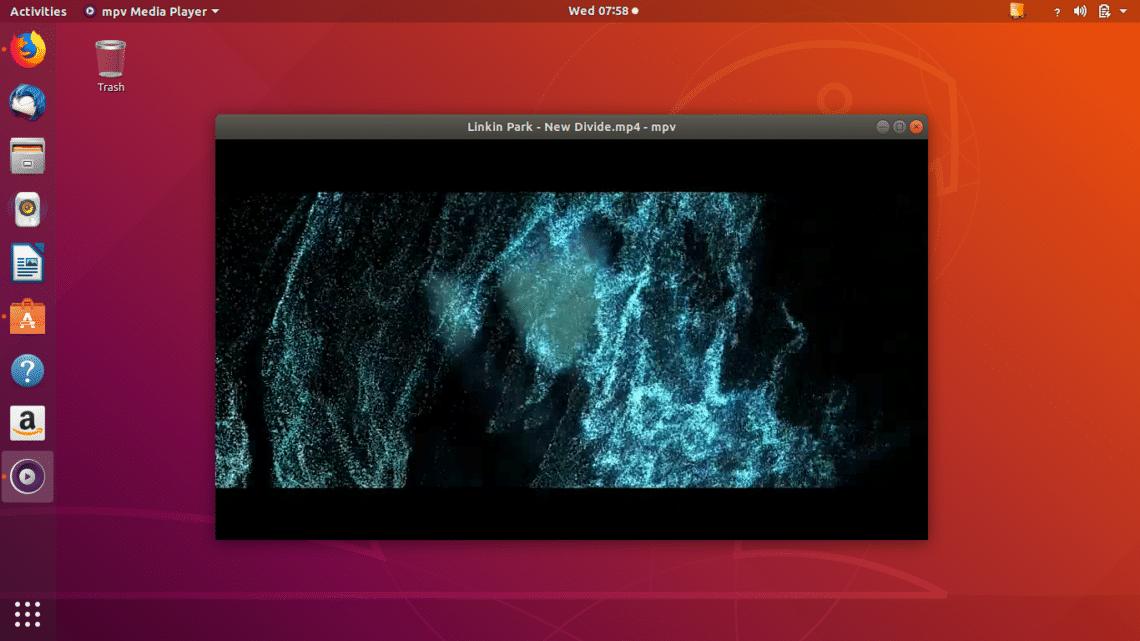Image resolution: width=1140 pixels, height=641 pixels.
Task: Click the orange tray applet icon
Action: click(1017, 10)
